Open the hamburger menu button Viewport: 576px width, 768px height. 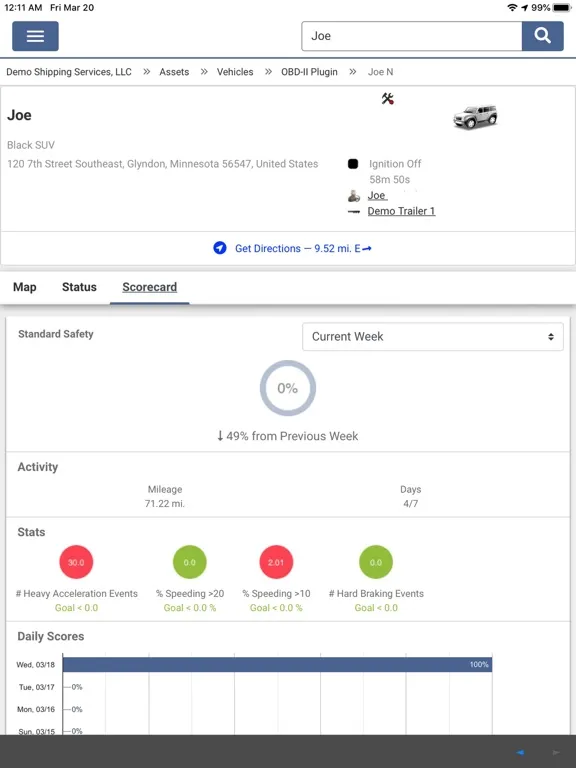pyautogui.click(x=35, y=36)
